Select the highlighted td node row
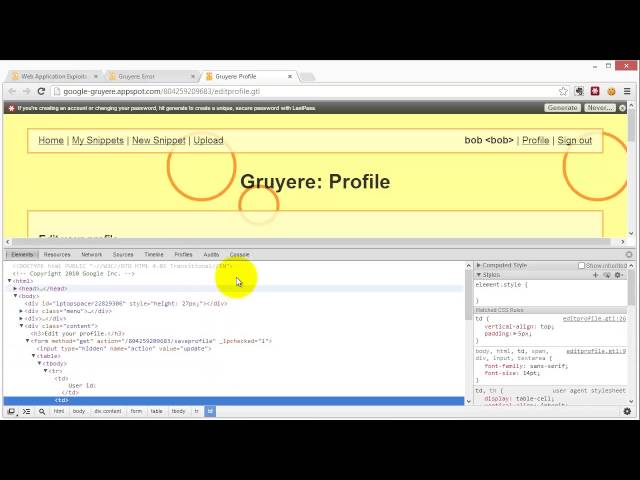Viewport: 640px width, 480px height. tap(234, 400)
